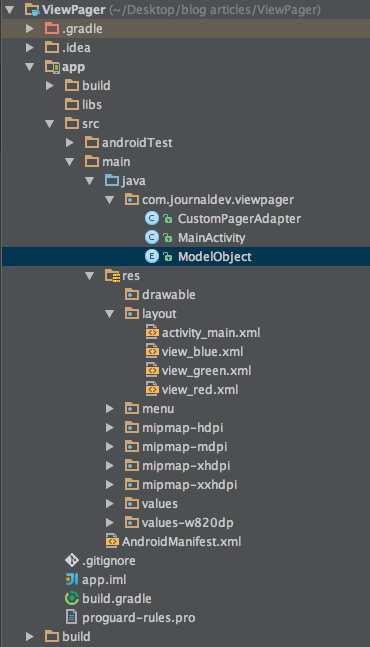This screenshot has height=647, width=370.
Task: Click the git icon next to .gitignore
Action: [72, 560]
